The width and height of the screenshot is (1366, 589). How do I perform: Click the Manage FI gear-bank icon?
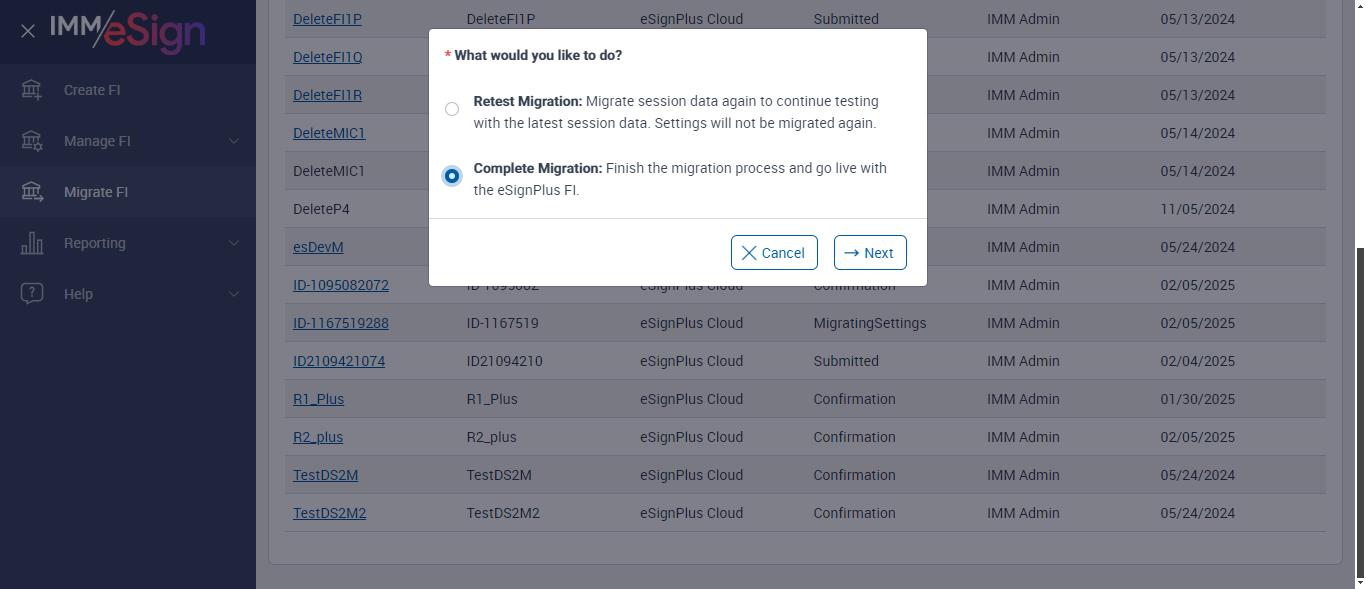click(x=32, y=141)
